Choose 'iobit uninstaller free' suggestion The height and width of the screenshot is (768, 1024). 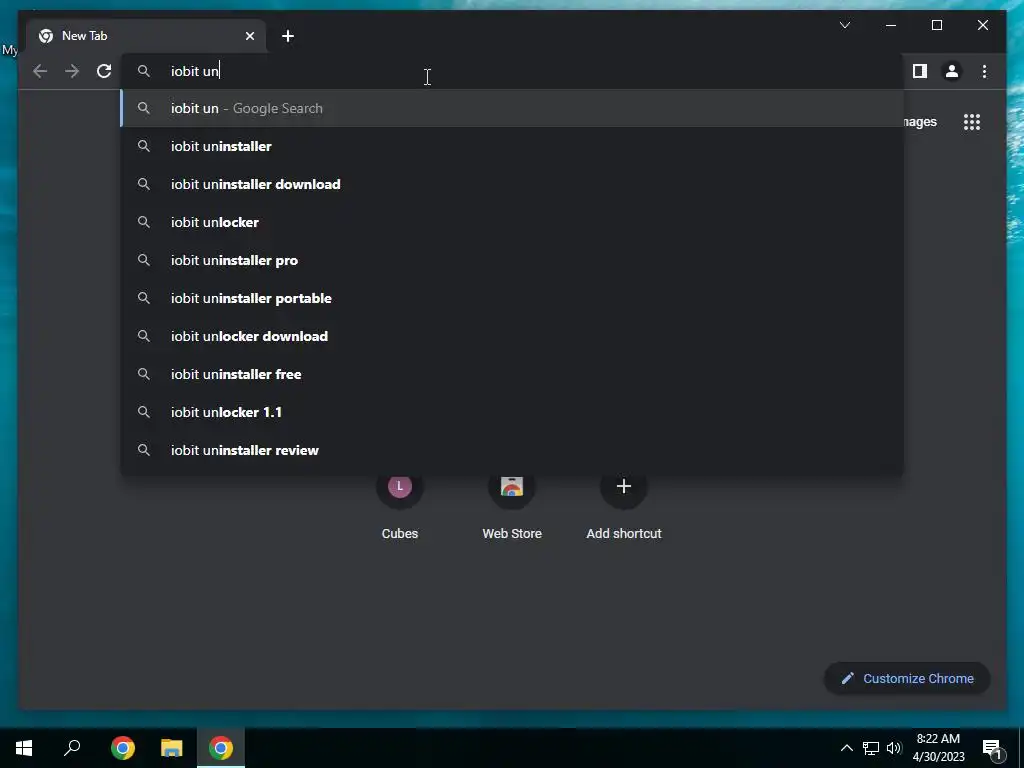[x=513, y=374]
